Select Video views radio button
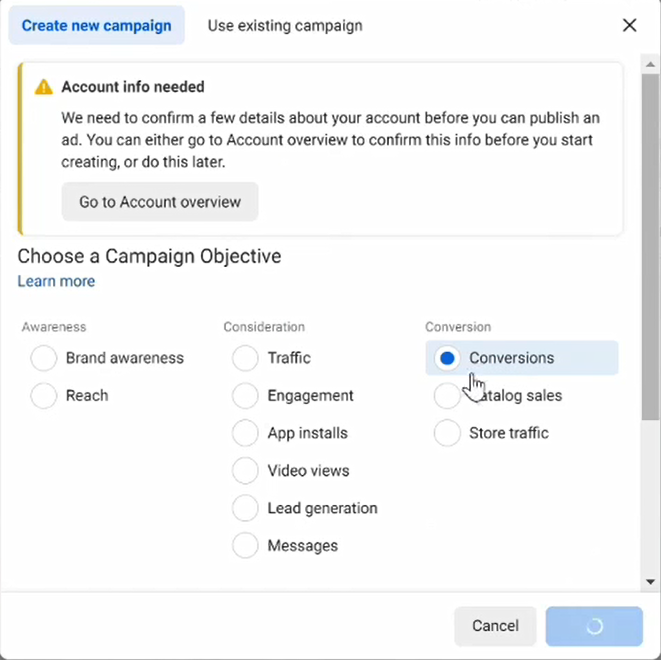661x660 pixels. point(245,470)
